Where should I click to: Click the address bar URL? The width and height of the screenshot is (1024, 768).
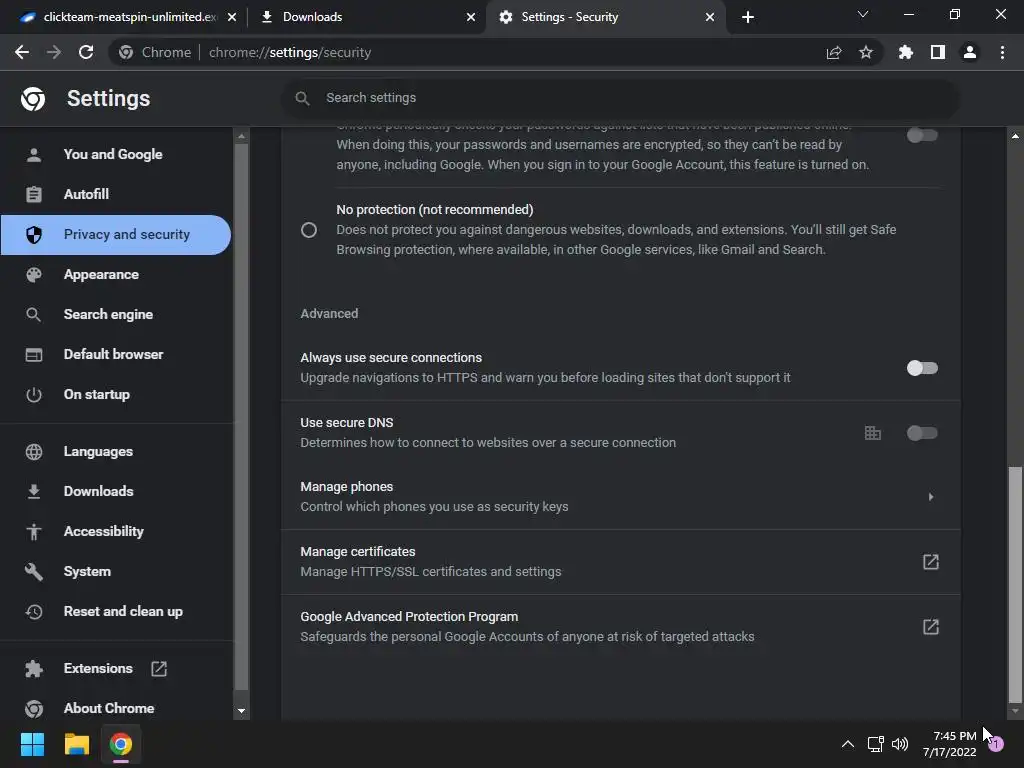(x=289, y=52)
